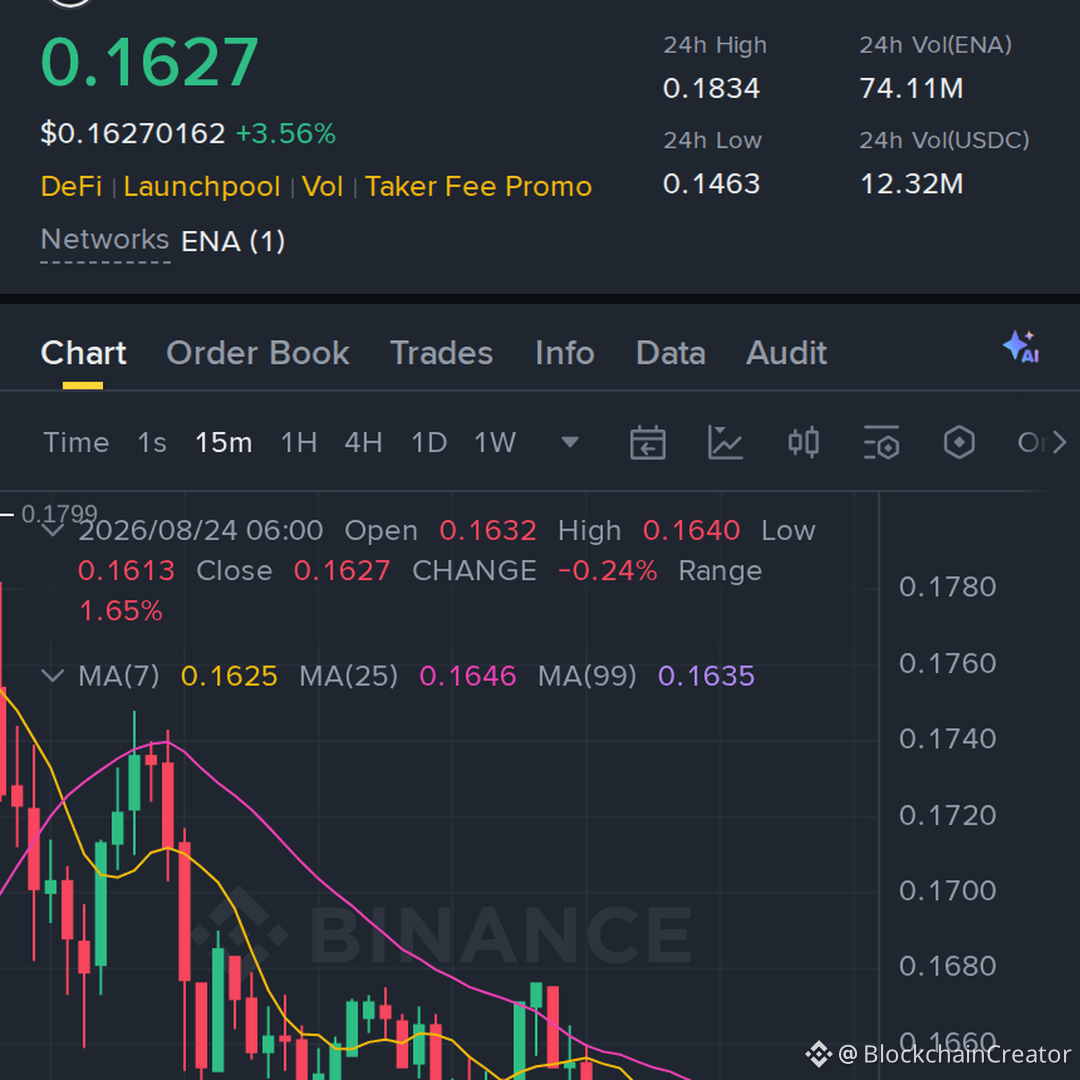Tap the Networks label

(105, 240)
